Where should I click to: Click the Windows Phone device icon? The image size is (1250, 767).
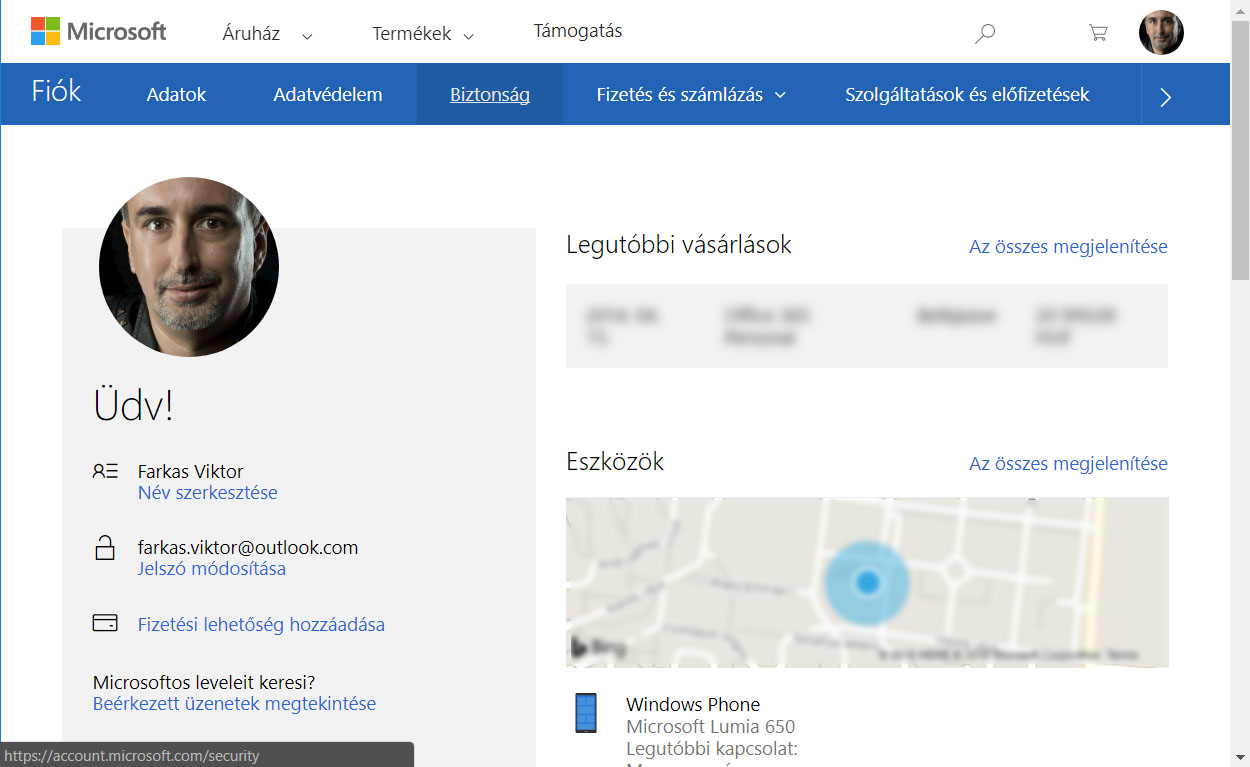pyautogui.click(x=586, y=714)
